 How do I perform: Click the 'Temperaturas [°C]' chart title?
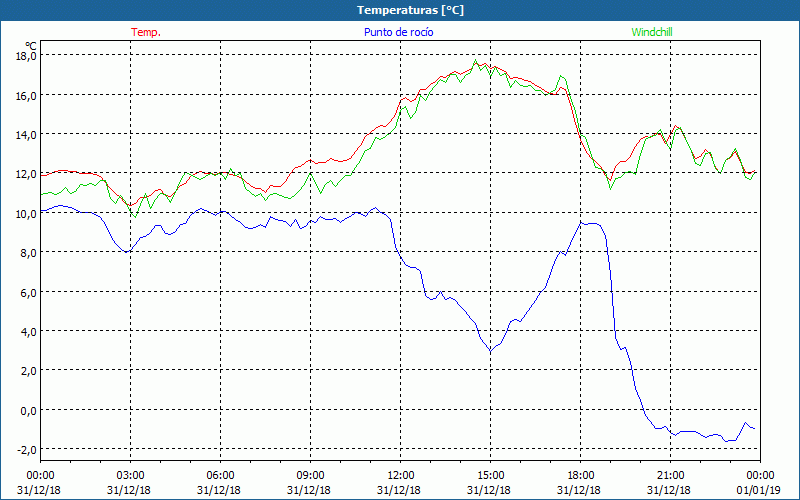[x=410, y=10]
